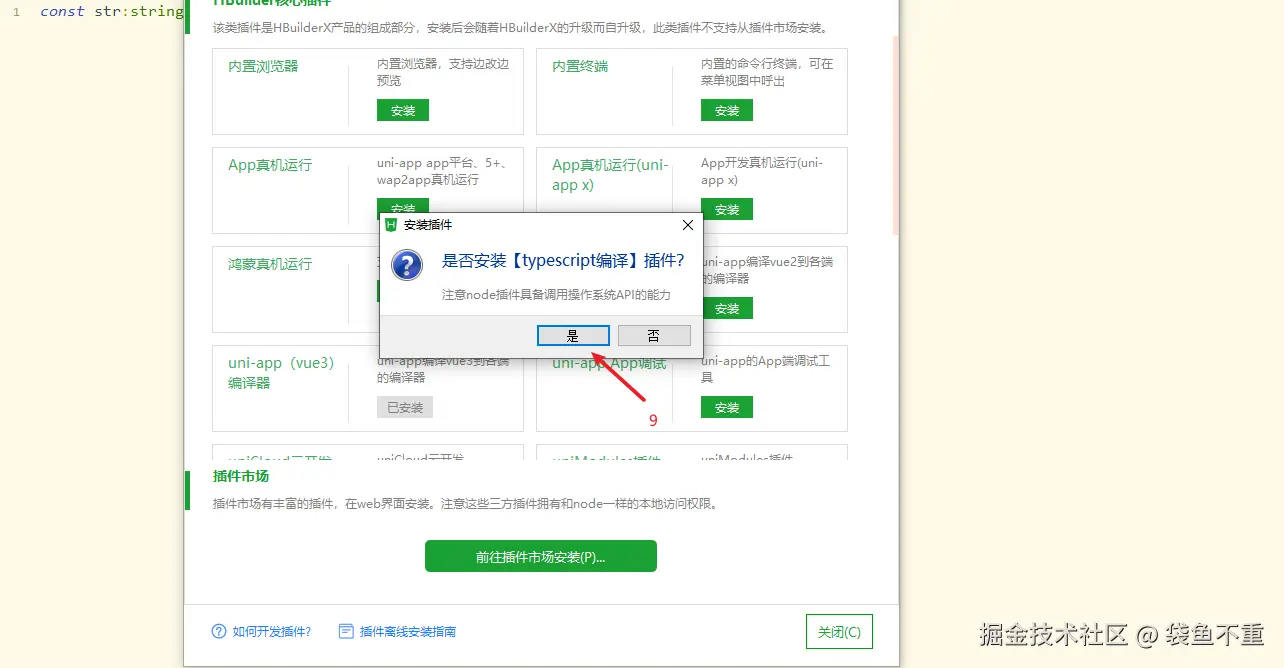Viewport: 1284px width, 668px height.
Task: Click 安装 under uni-app编译vue2到各端 description
Action: [x=727, y=308]
